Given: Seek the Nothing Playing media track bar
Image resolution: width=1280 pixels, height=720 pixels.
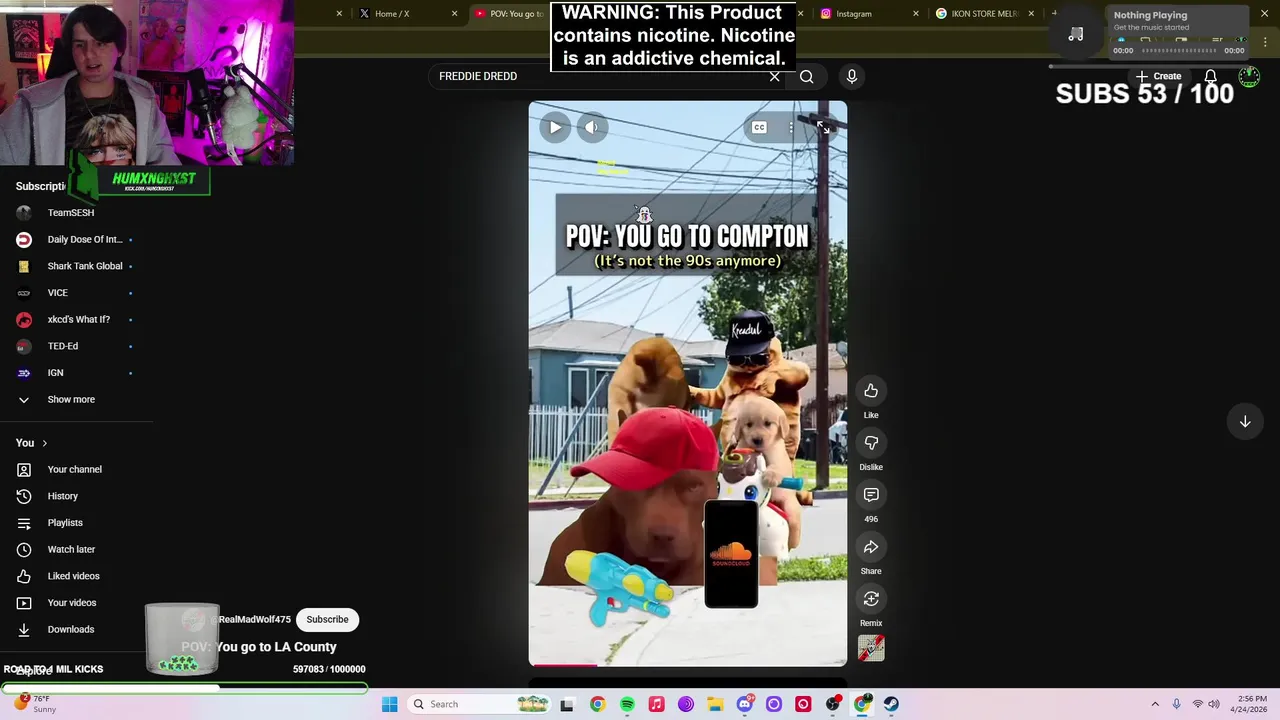Looking at the screenshot, I should point(1179,50).
